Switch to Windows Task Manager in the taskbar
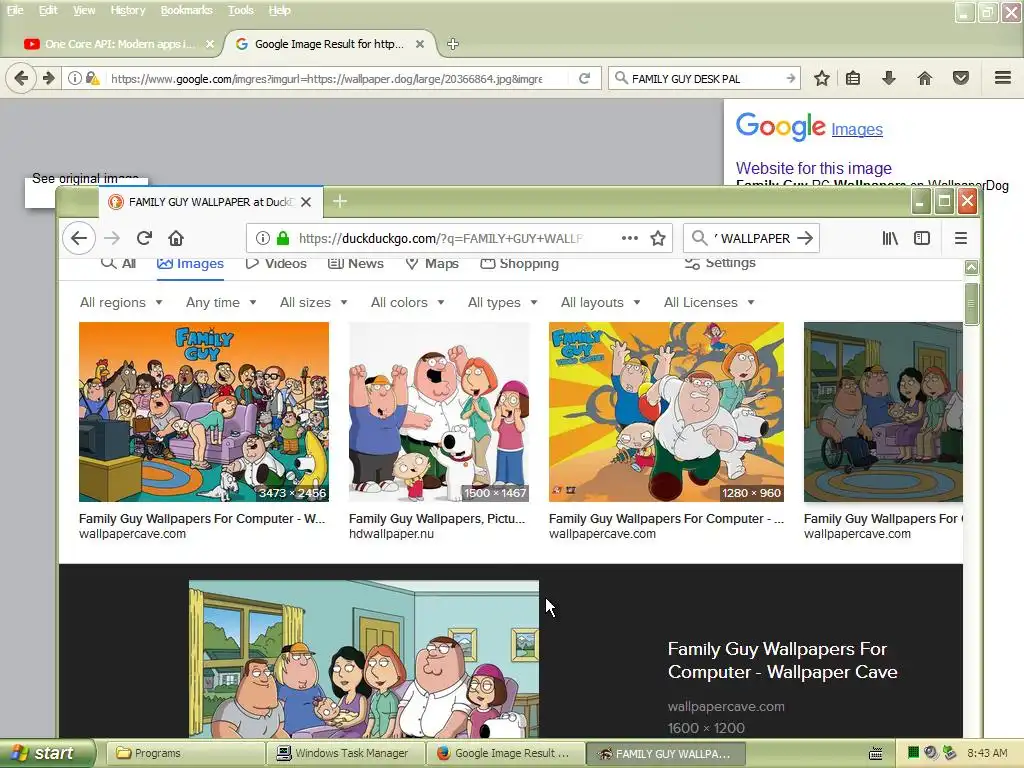Screen dimensions: 1024x768 (345, 753)
